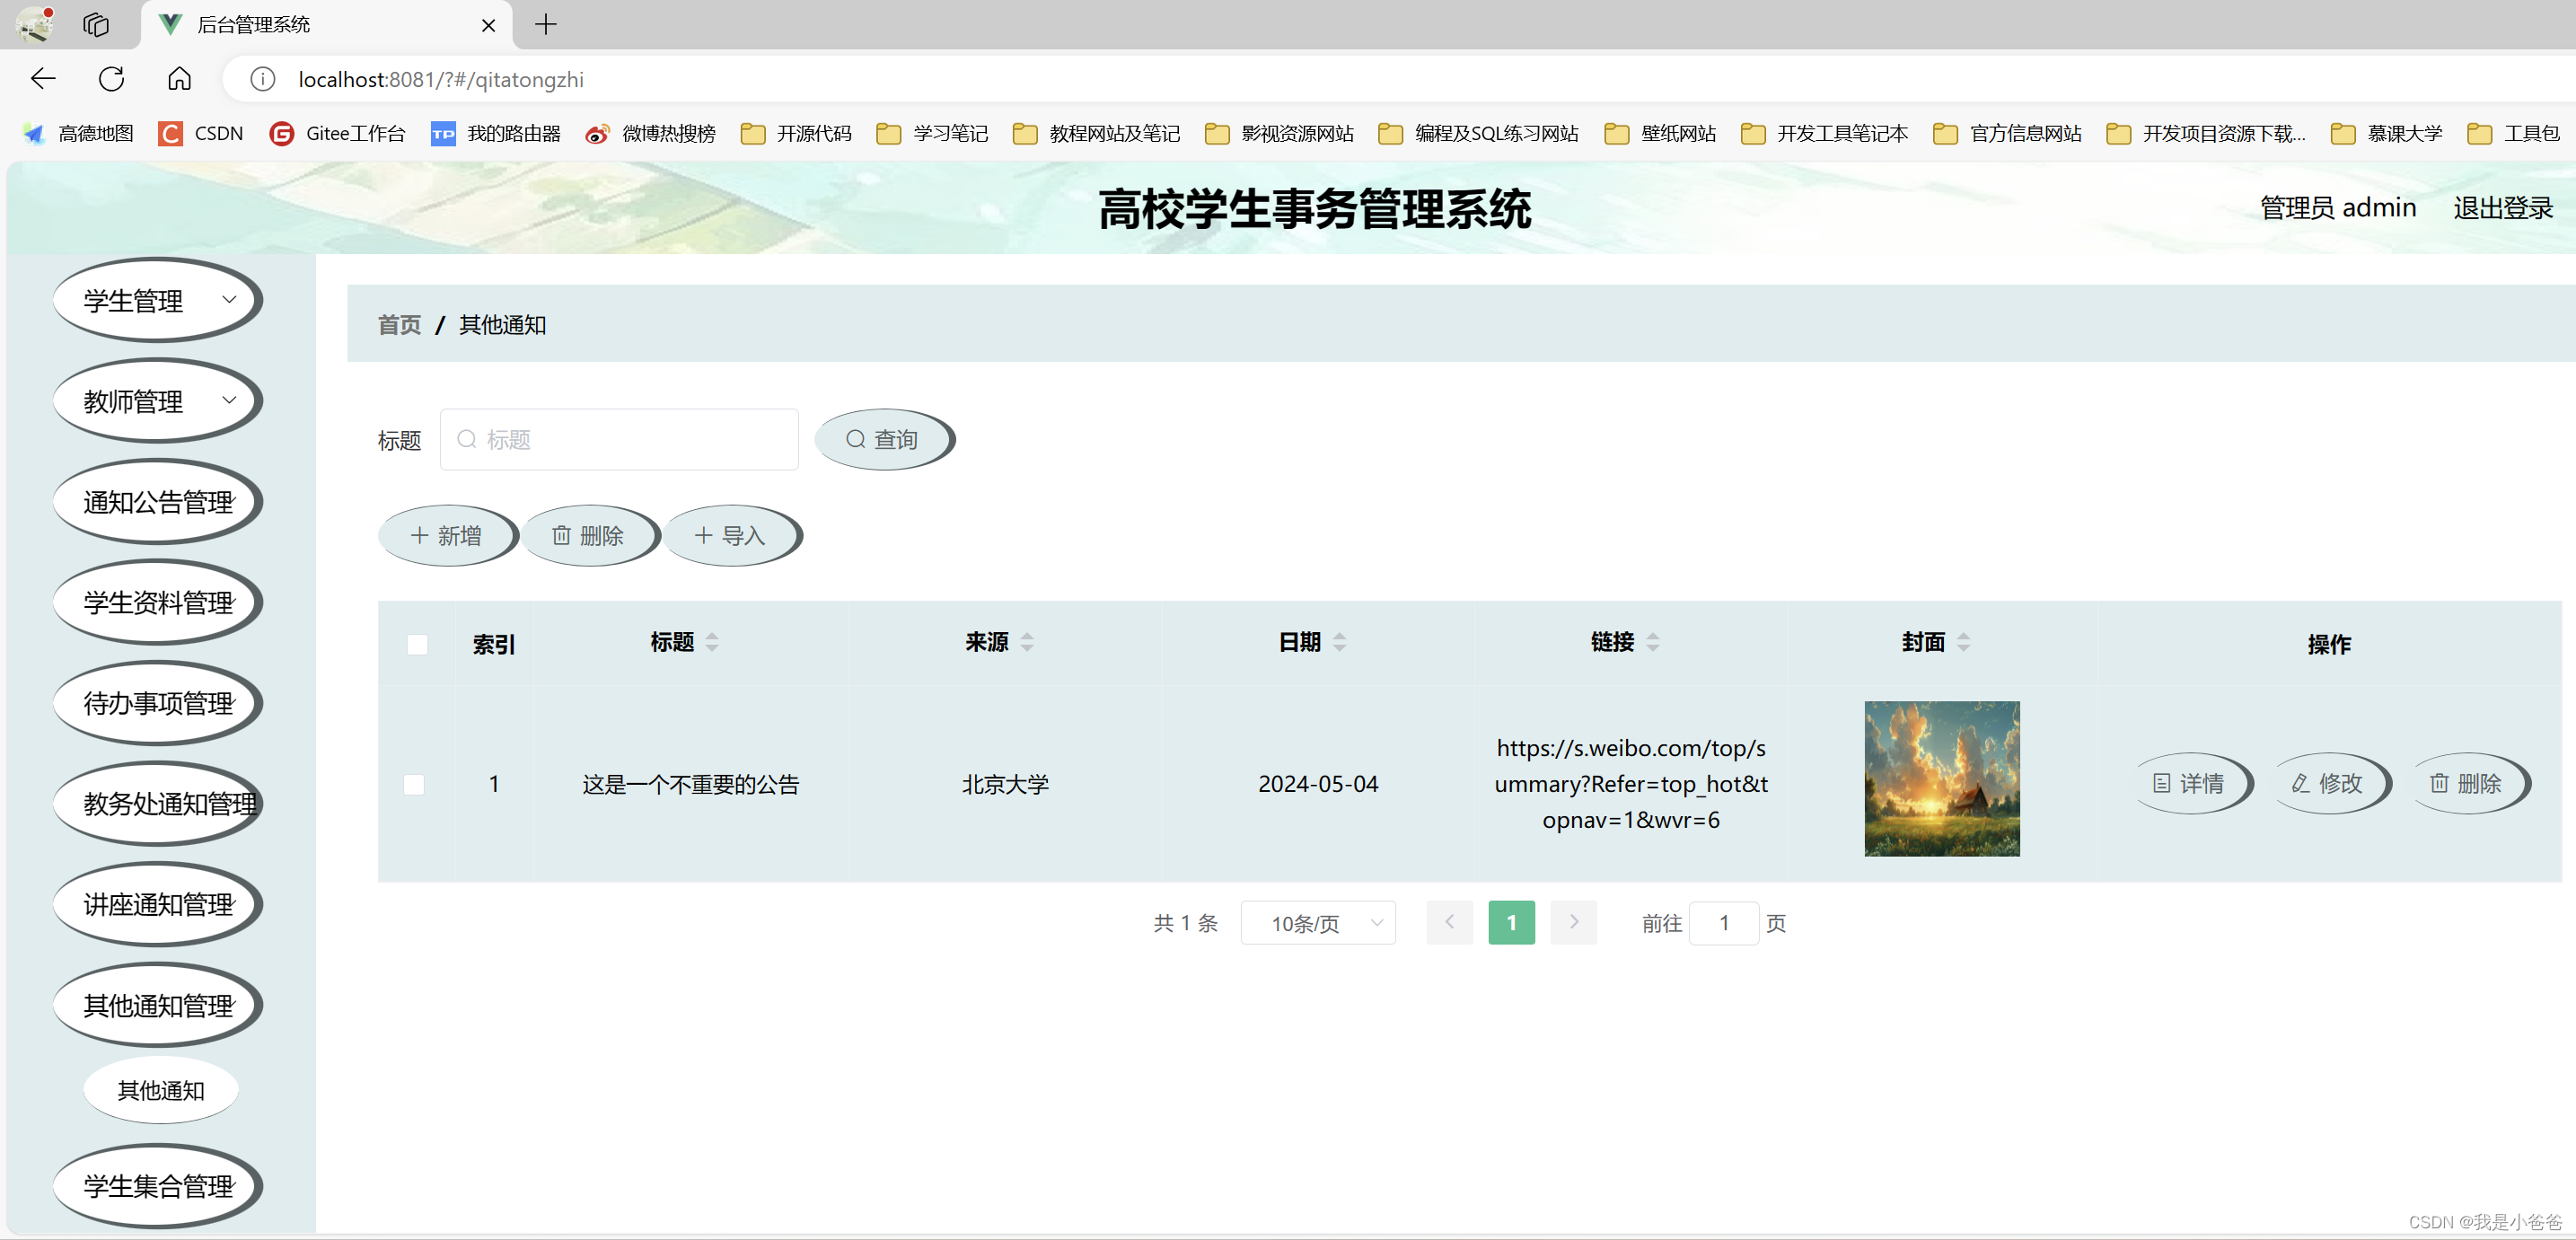The image size is (2576, 1240).
Task: Click 退出登录 to log out
Action: 2502,208
